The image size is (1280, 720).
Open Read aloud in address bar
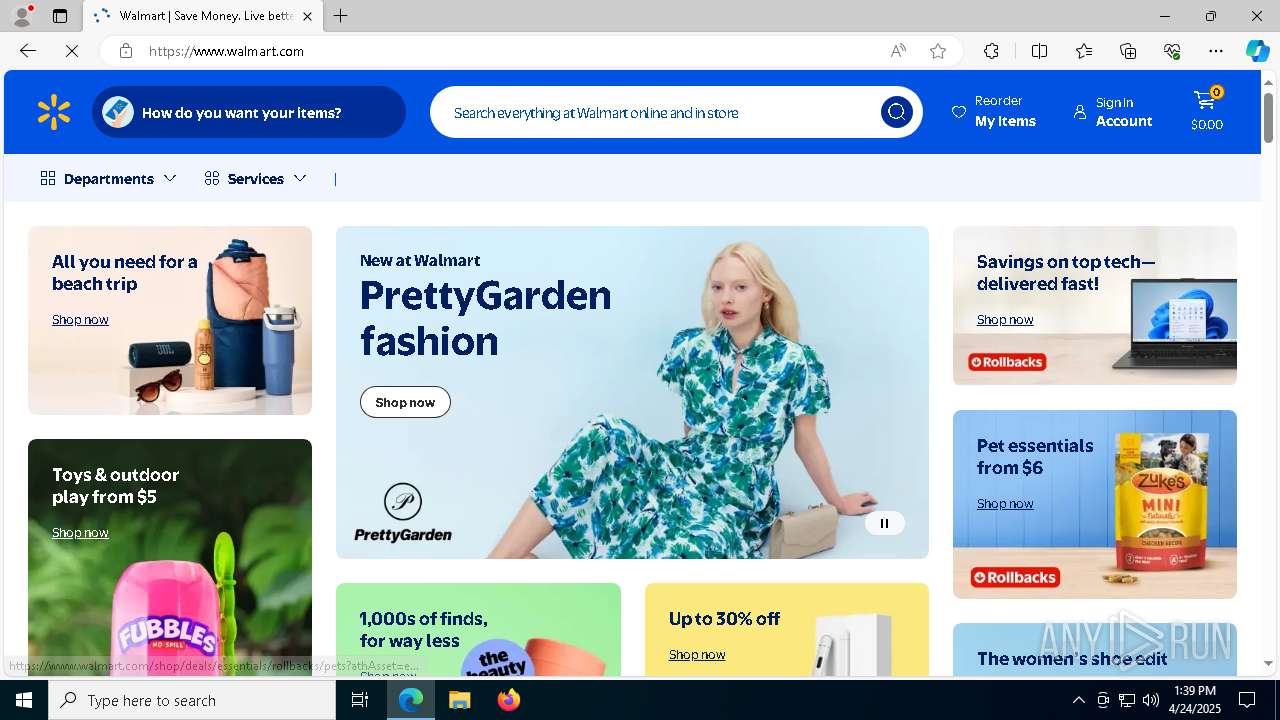click(898, 51)
